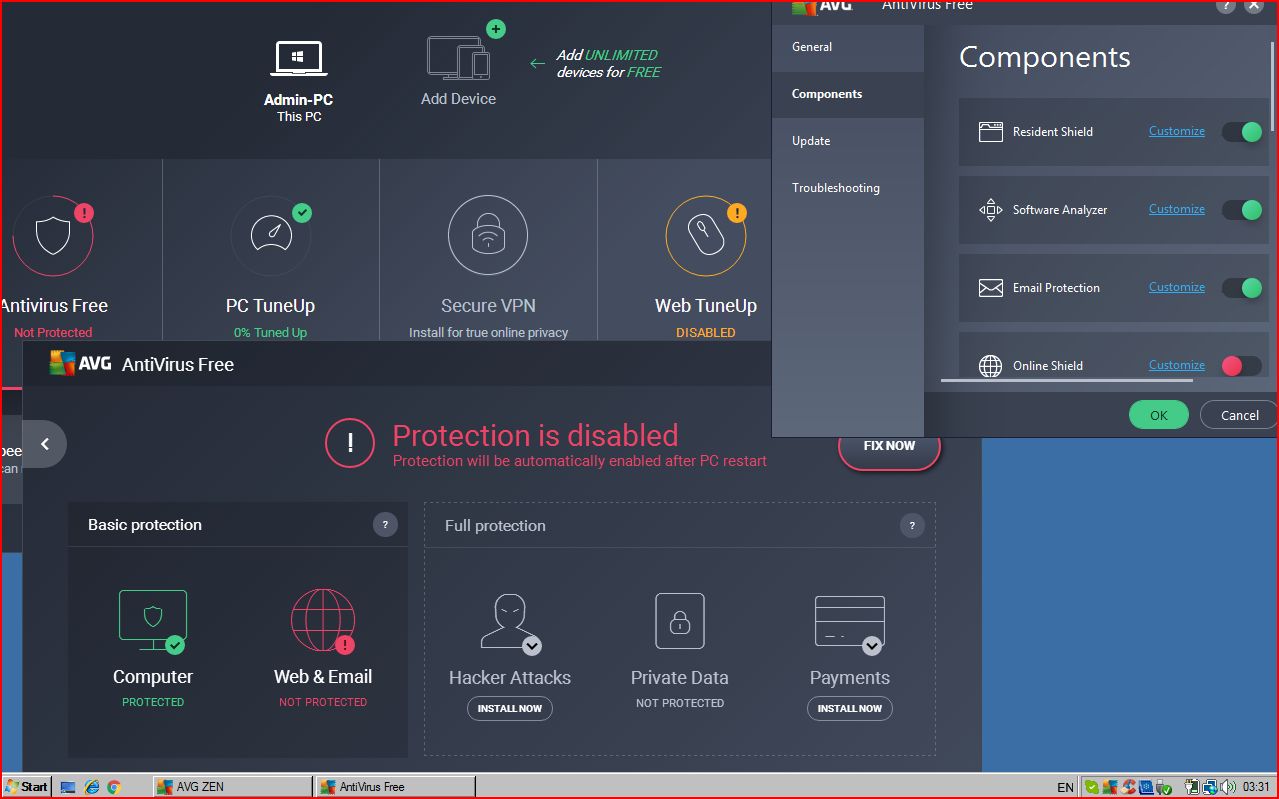Image resolution: width=1279 pixels, height=799 pixels.
Task: Open the Troubleshooting settings section
Action: tap(836, 188)
